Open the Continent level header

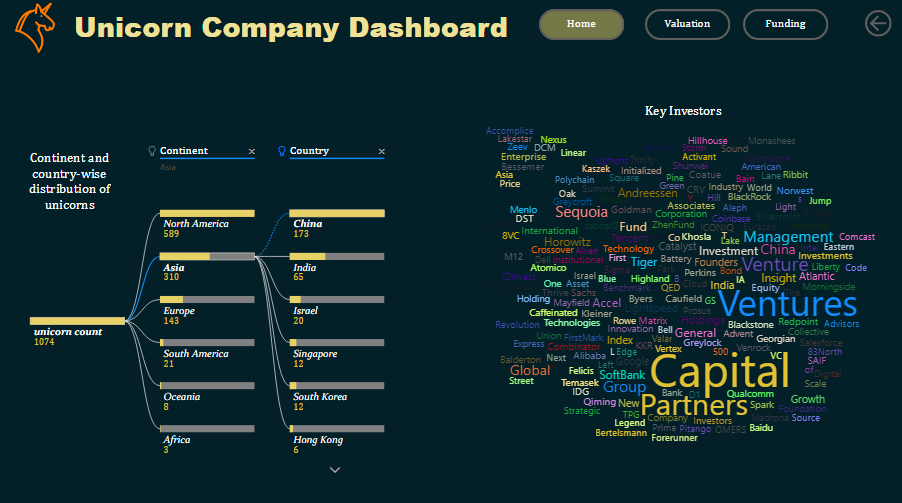pyautogui.click(x=184, y=151)
